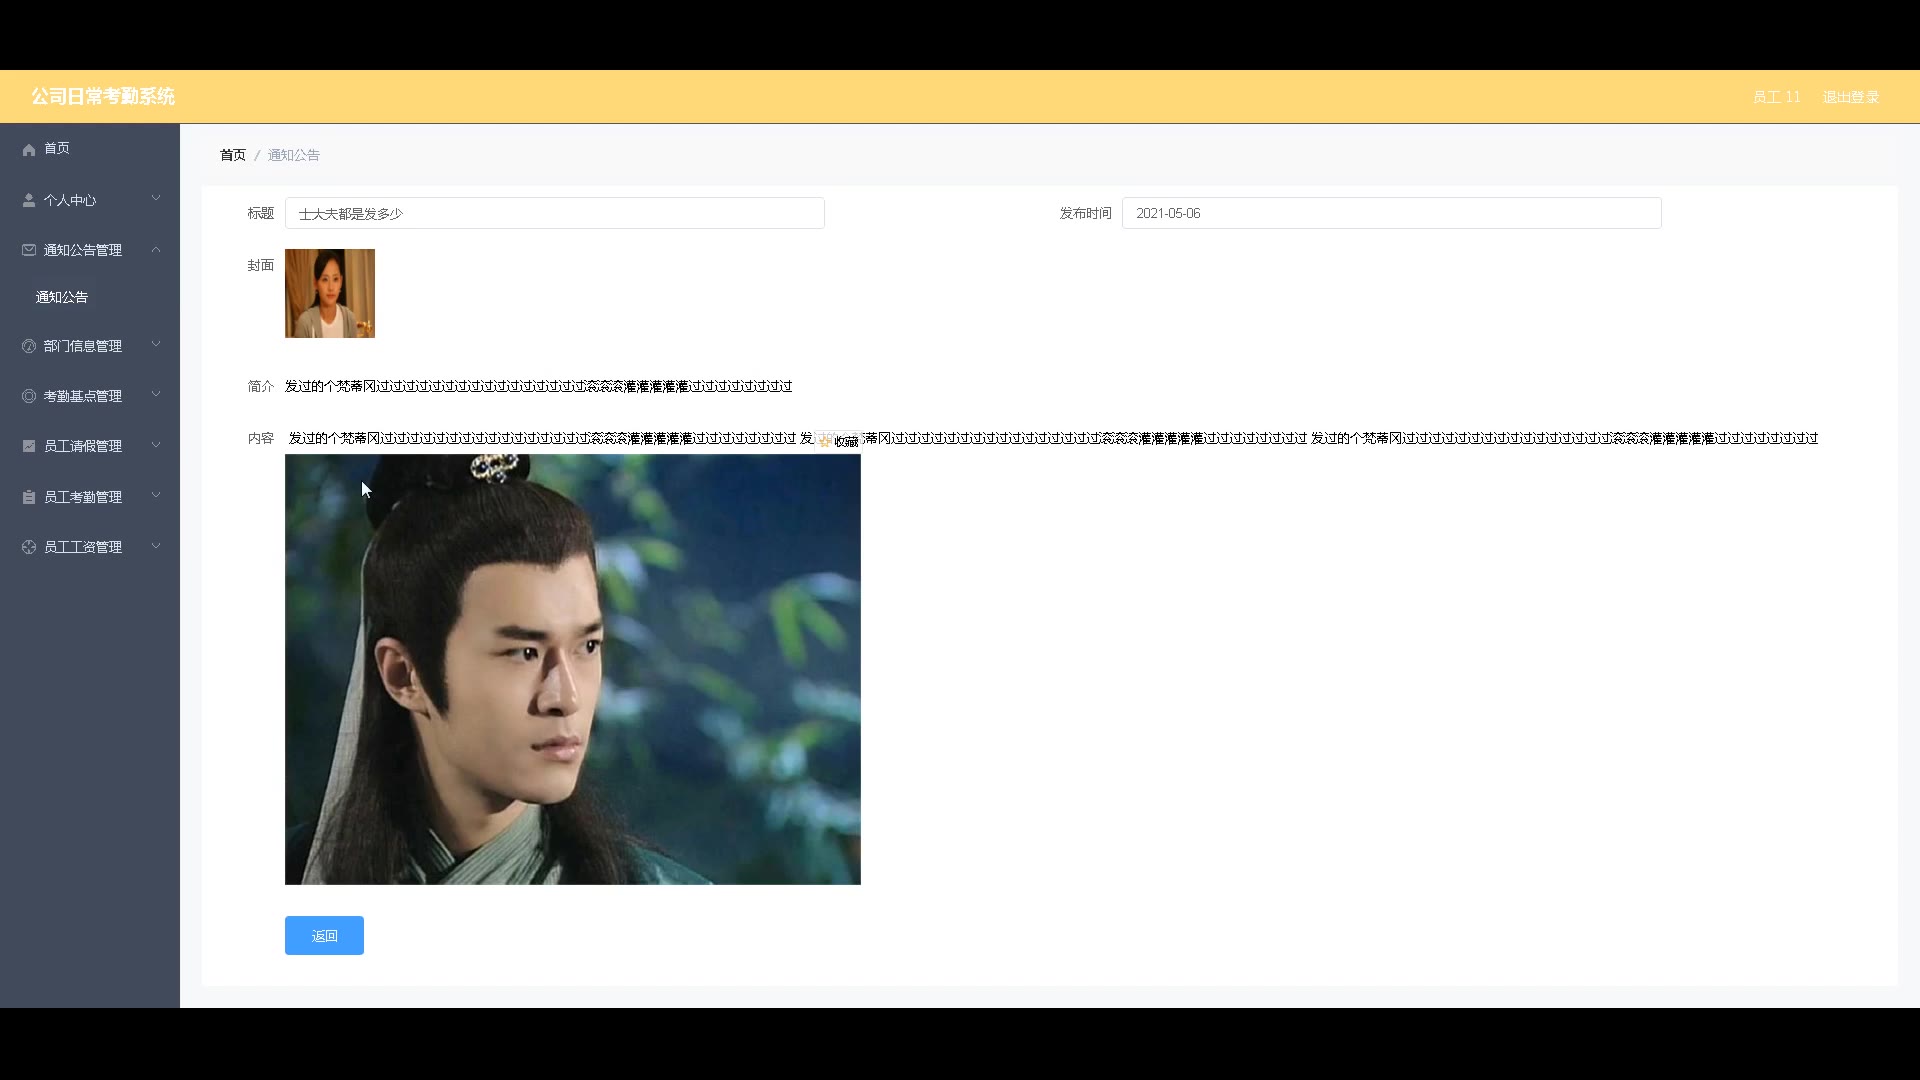Image resolution: width=1920 pixels, height=1080 pixels.
Task: Open the 员工请假管理 menu label
Action: (83, 446)
